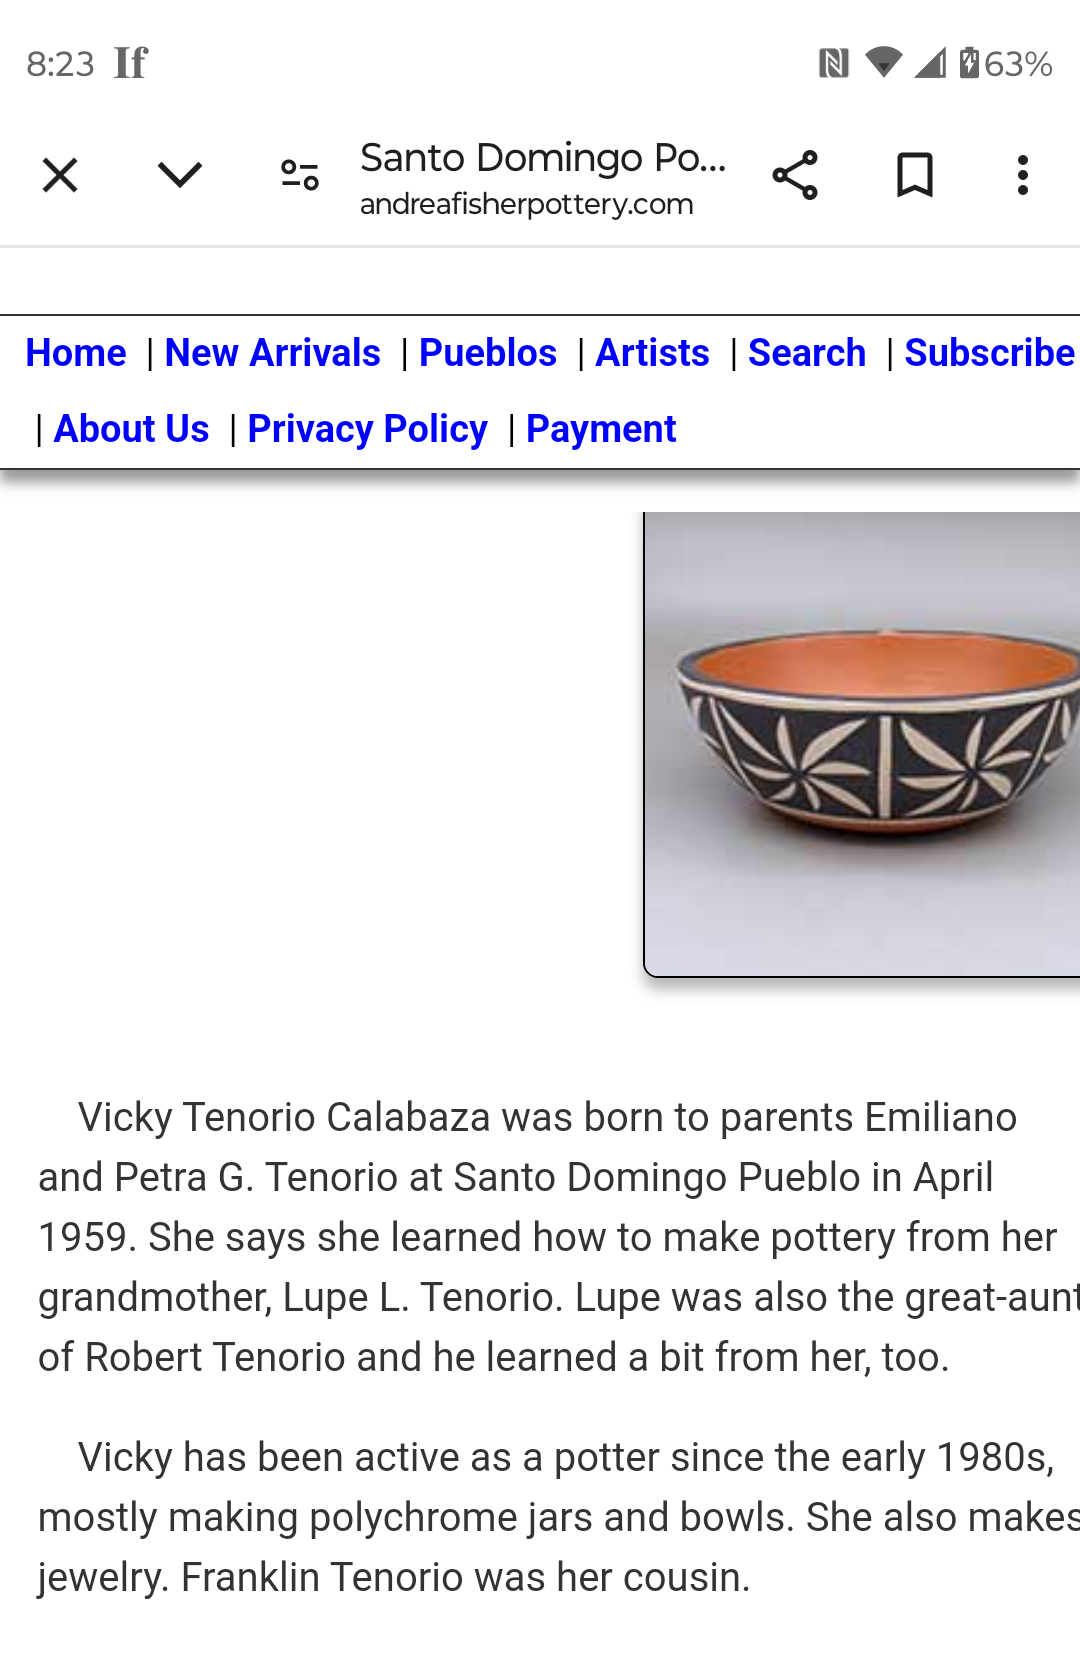
Task: Visit the About Us page
Action: coord(131,429)
